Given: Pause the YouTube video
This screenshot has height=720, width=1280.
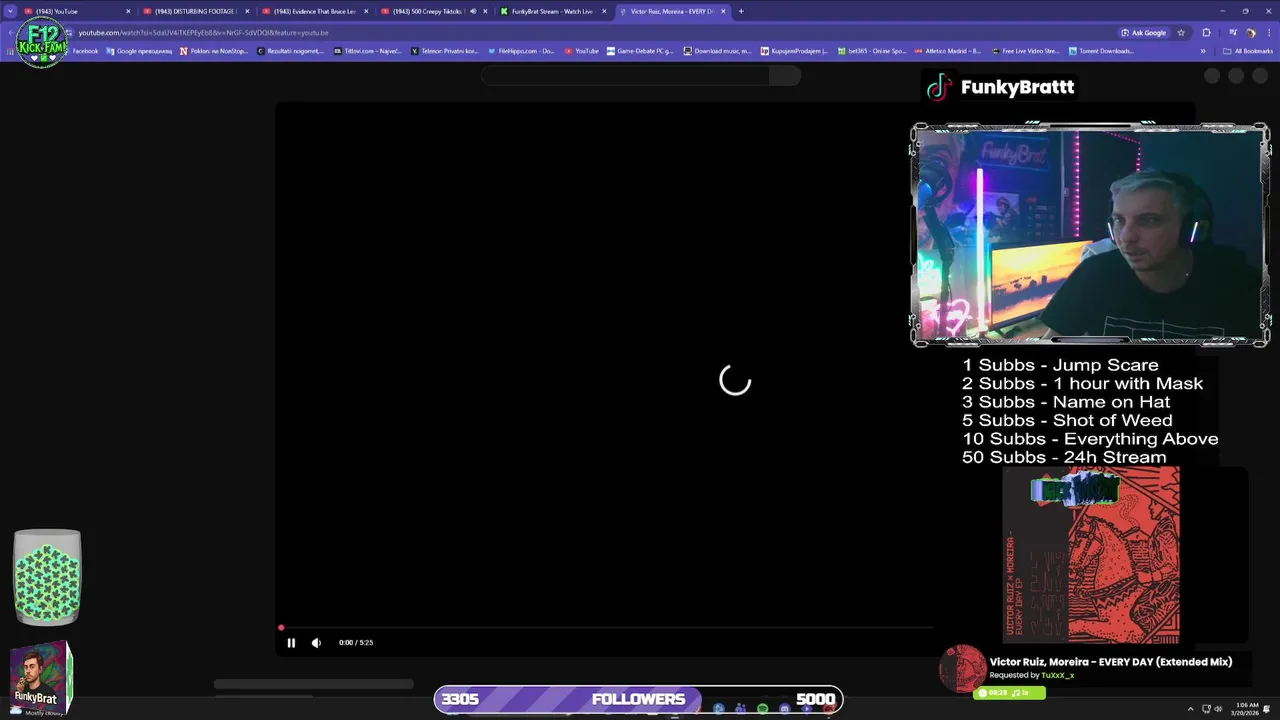Looking at the screenshot, I should click(x=291, y=643).
